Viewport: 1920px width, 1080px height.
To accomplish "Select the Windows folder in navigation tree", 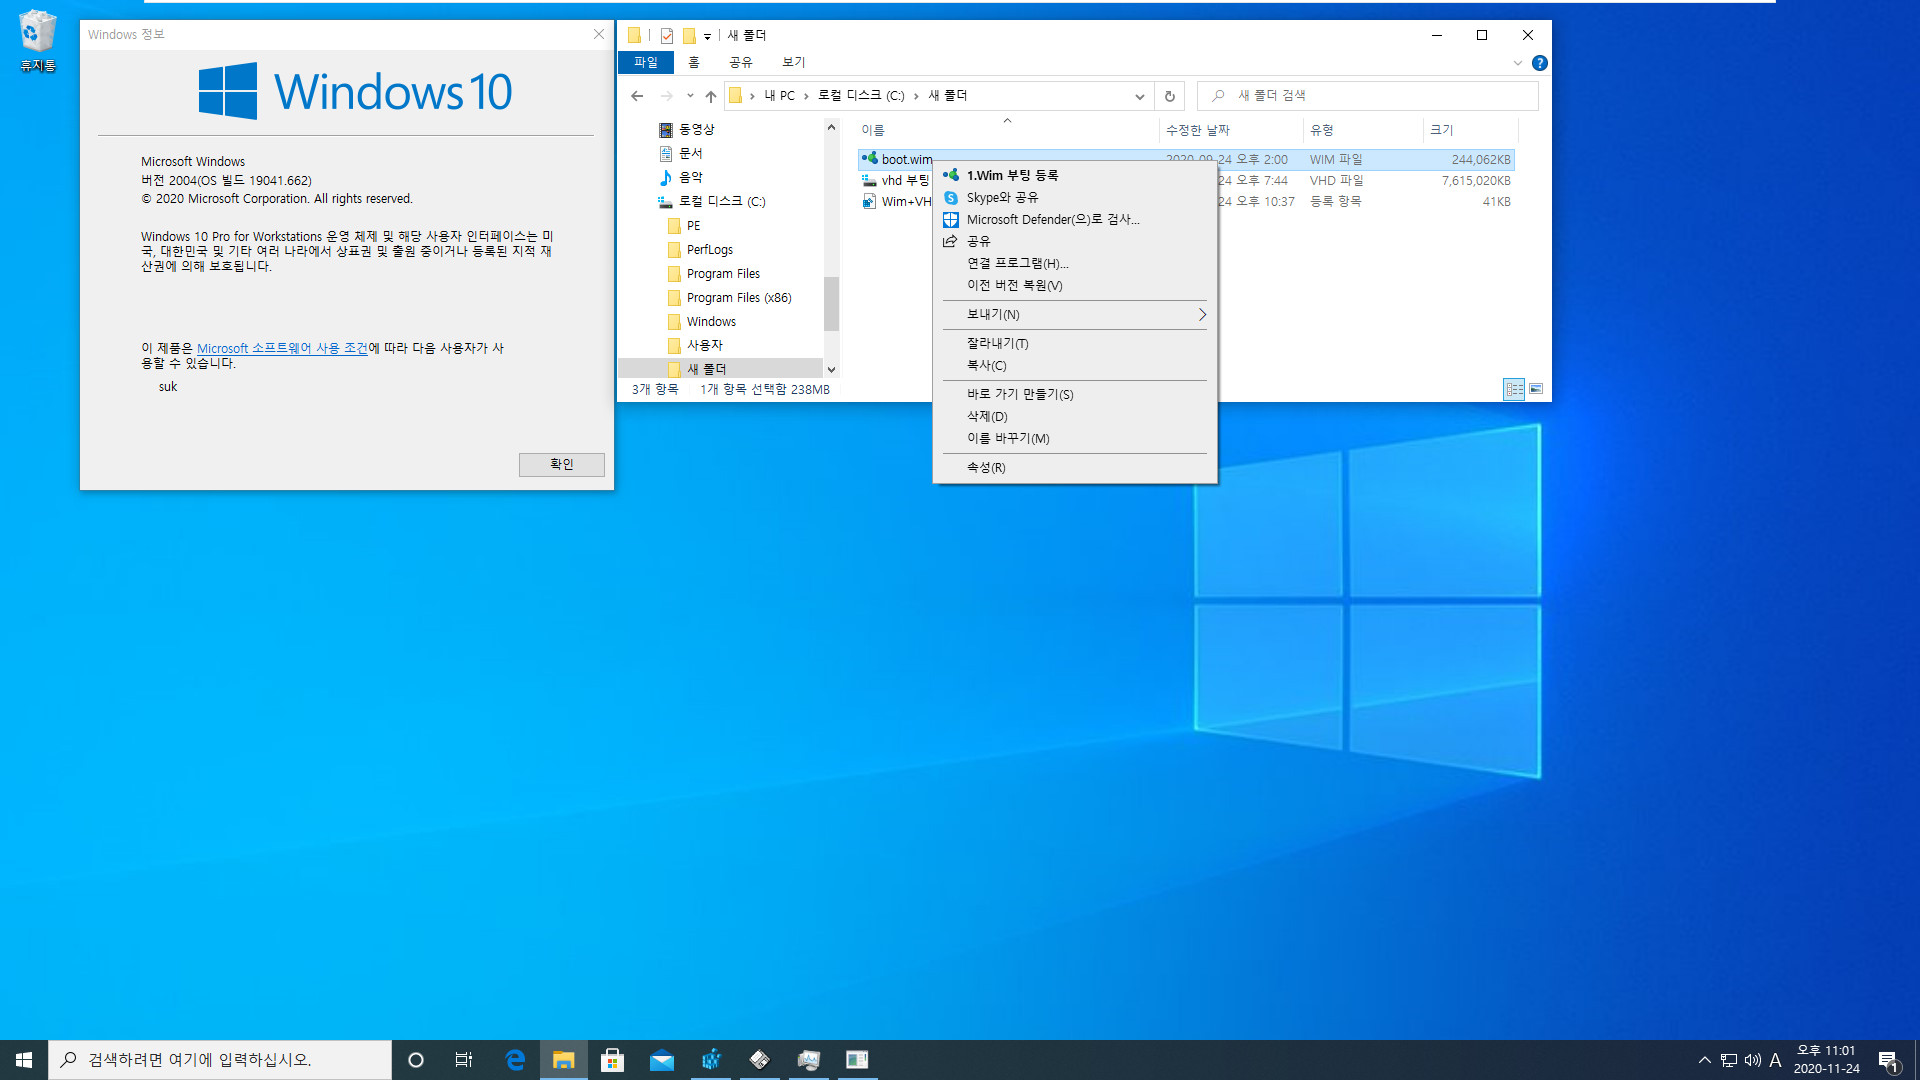I will (x=711, y=322).
